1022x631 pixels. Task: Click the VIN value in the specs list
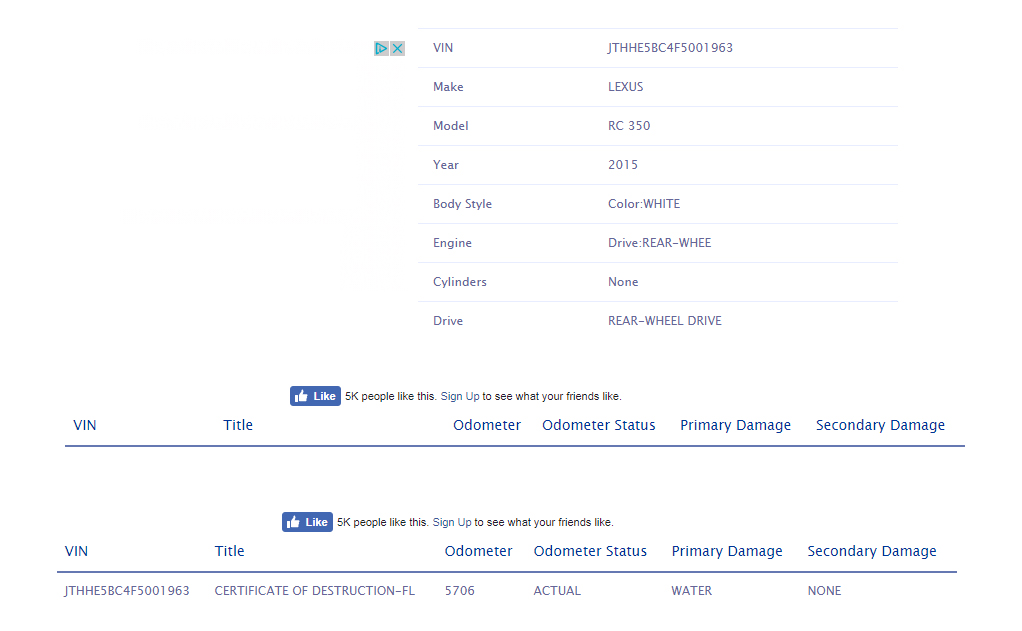tap(670, 48)
